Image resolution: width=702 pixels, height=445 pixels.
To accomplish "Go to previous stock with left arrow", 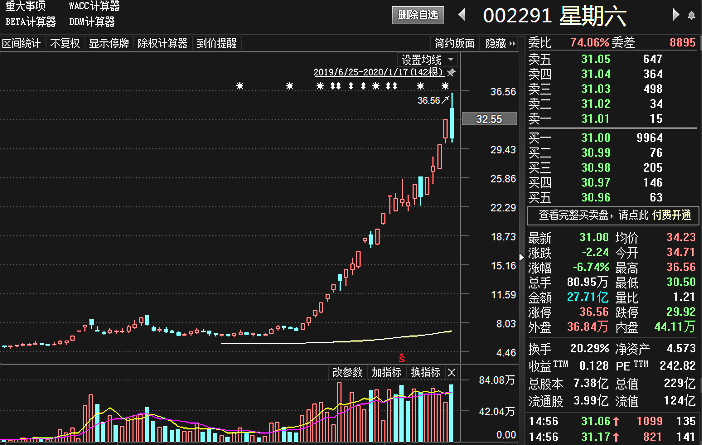I will tap(462, 15).
